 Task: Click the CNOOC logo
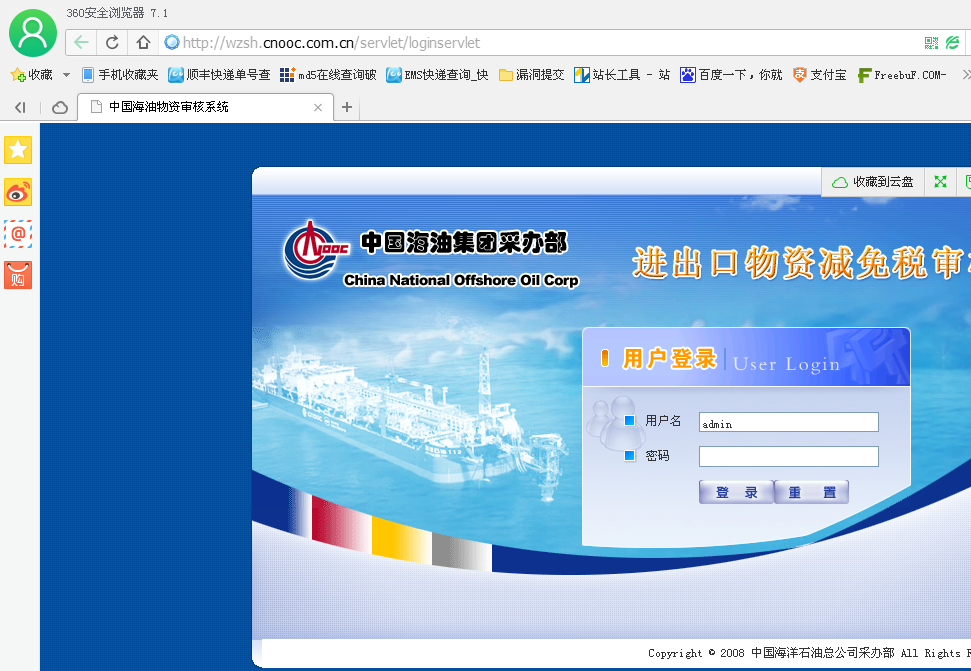pos(315,250)
